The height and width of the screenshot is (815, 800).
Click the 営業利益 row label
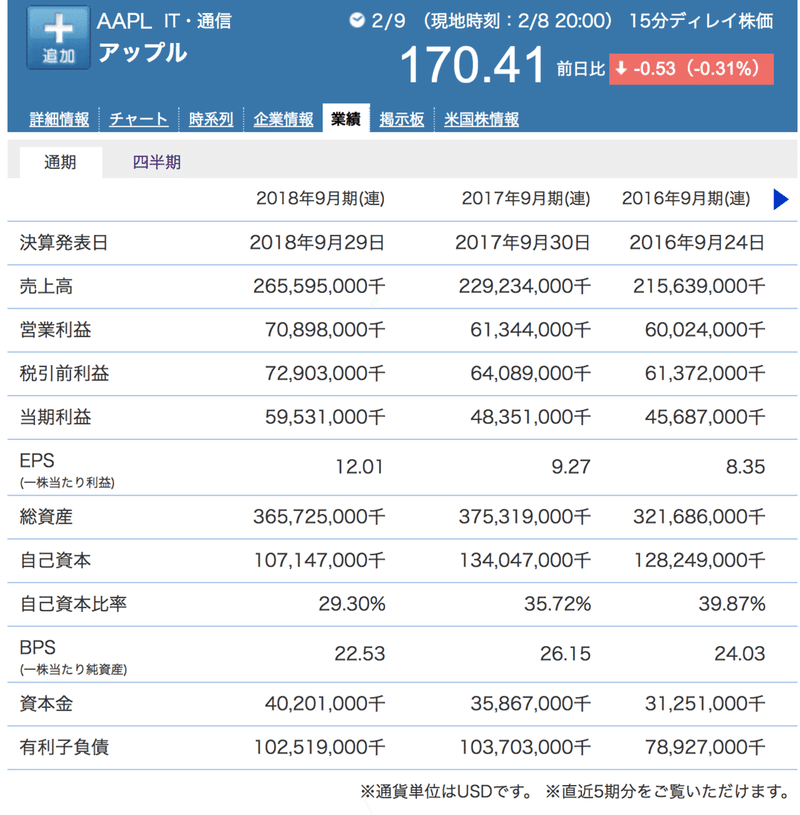tap(55, 330)
